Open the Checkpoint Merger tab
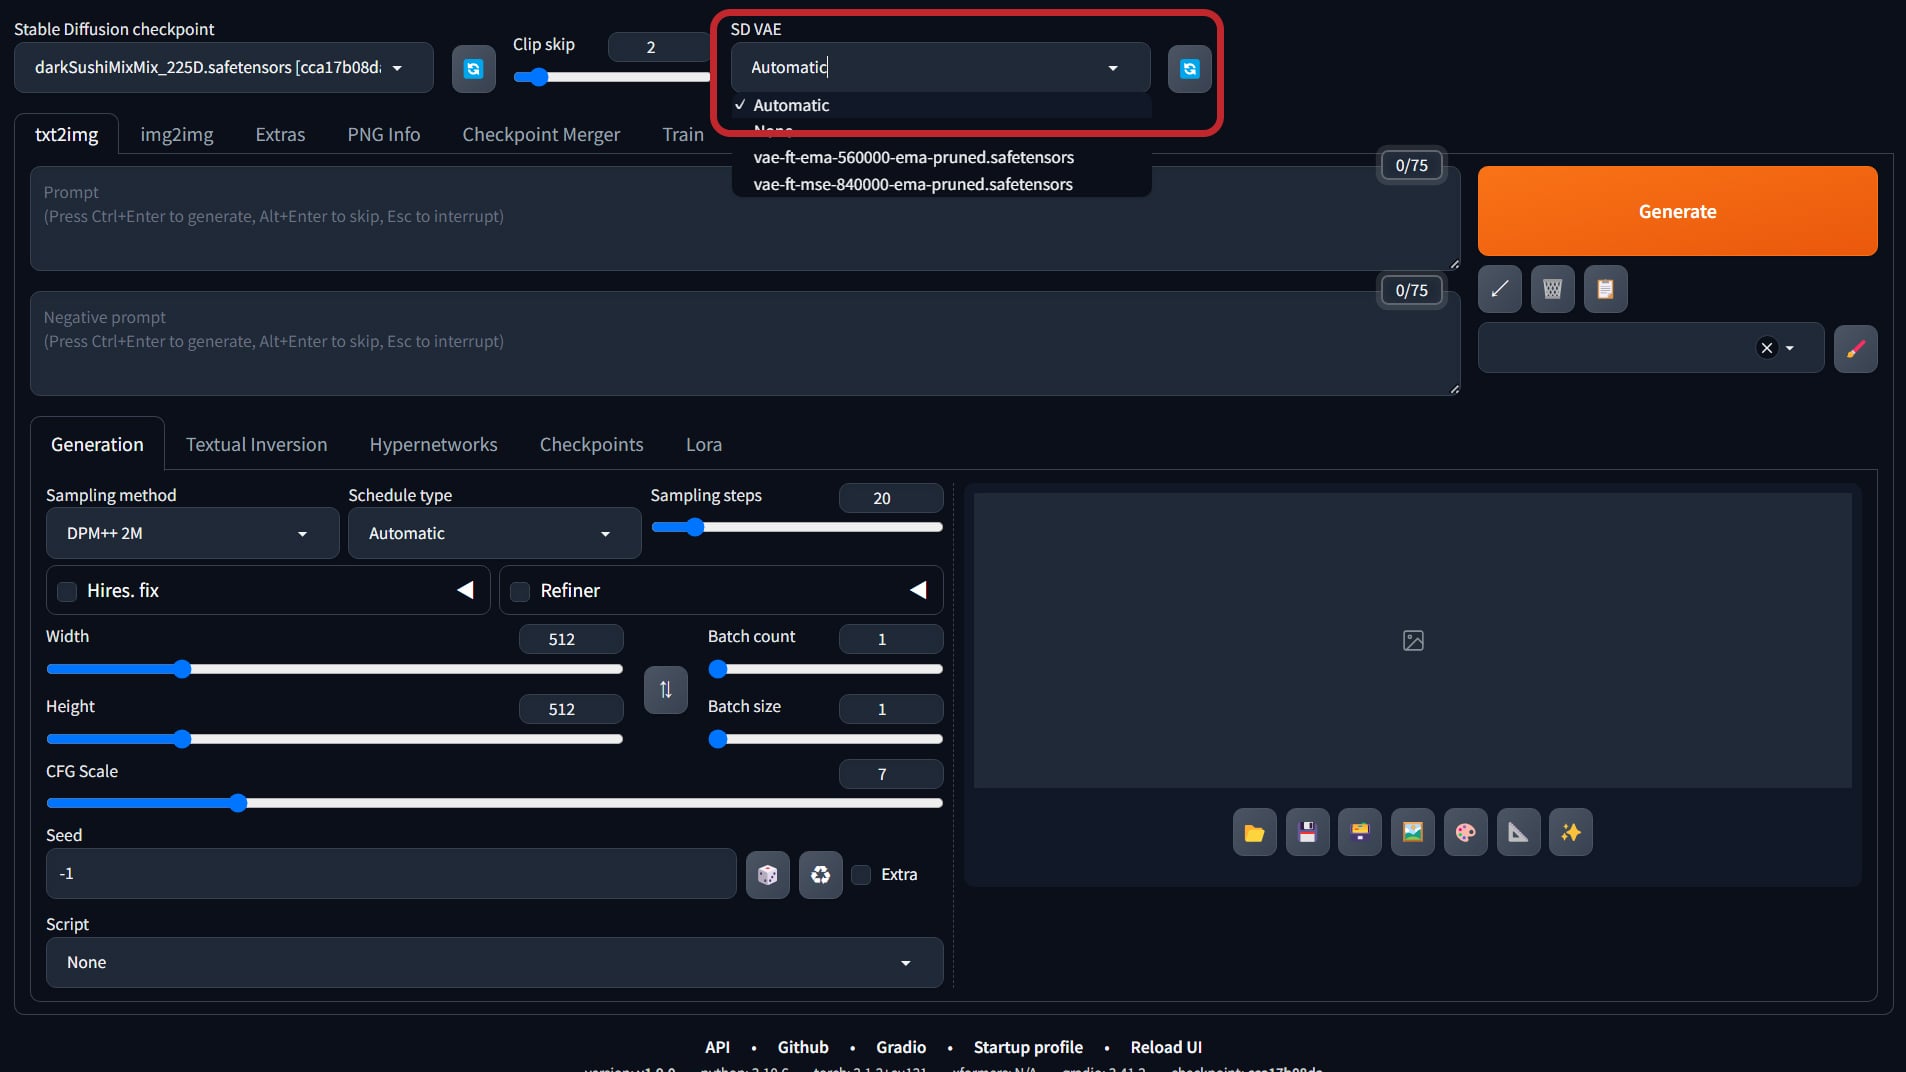The height and width of the screenshot is (1072, 1906). (x=541, y=134)
